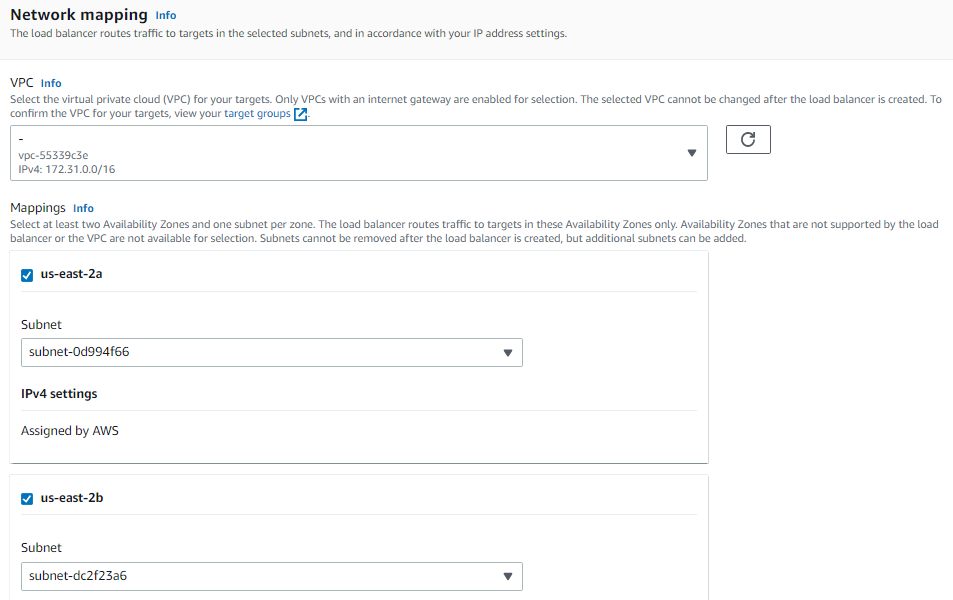Uncheck the us-east-2b availability zone
Screen dimensions: 953x600
27,499
